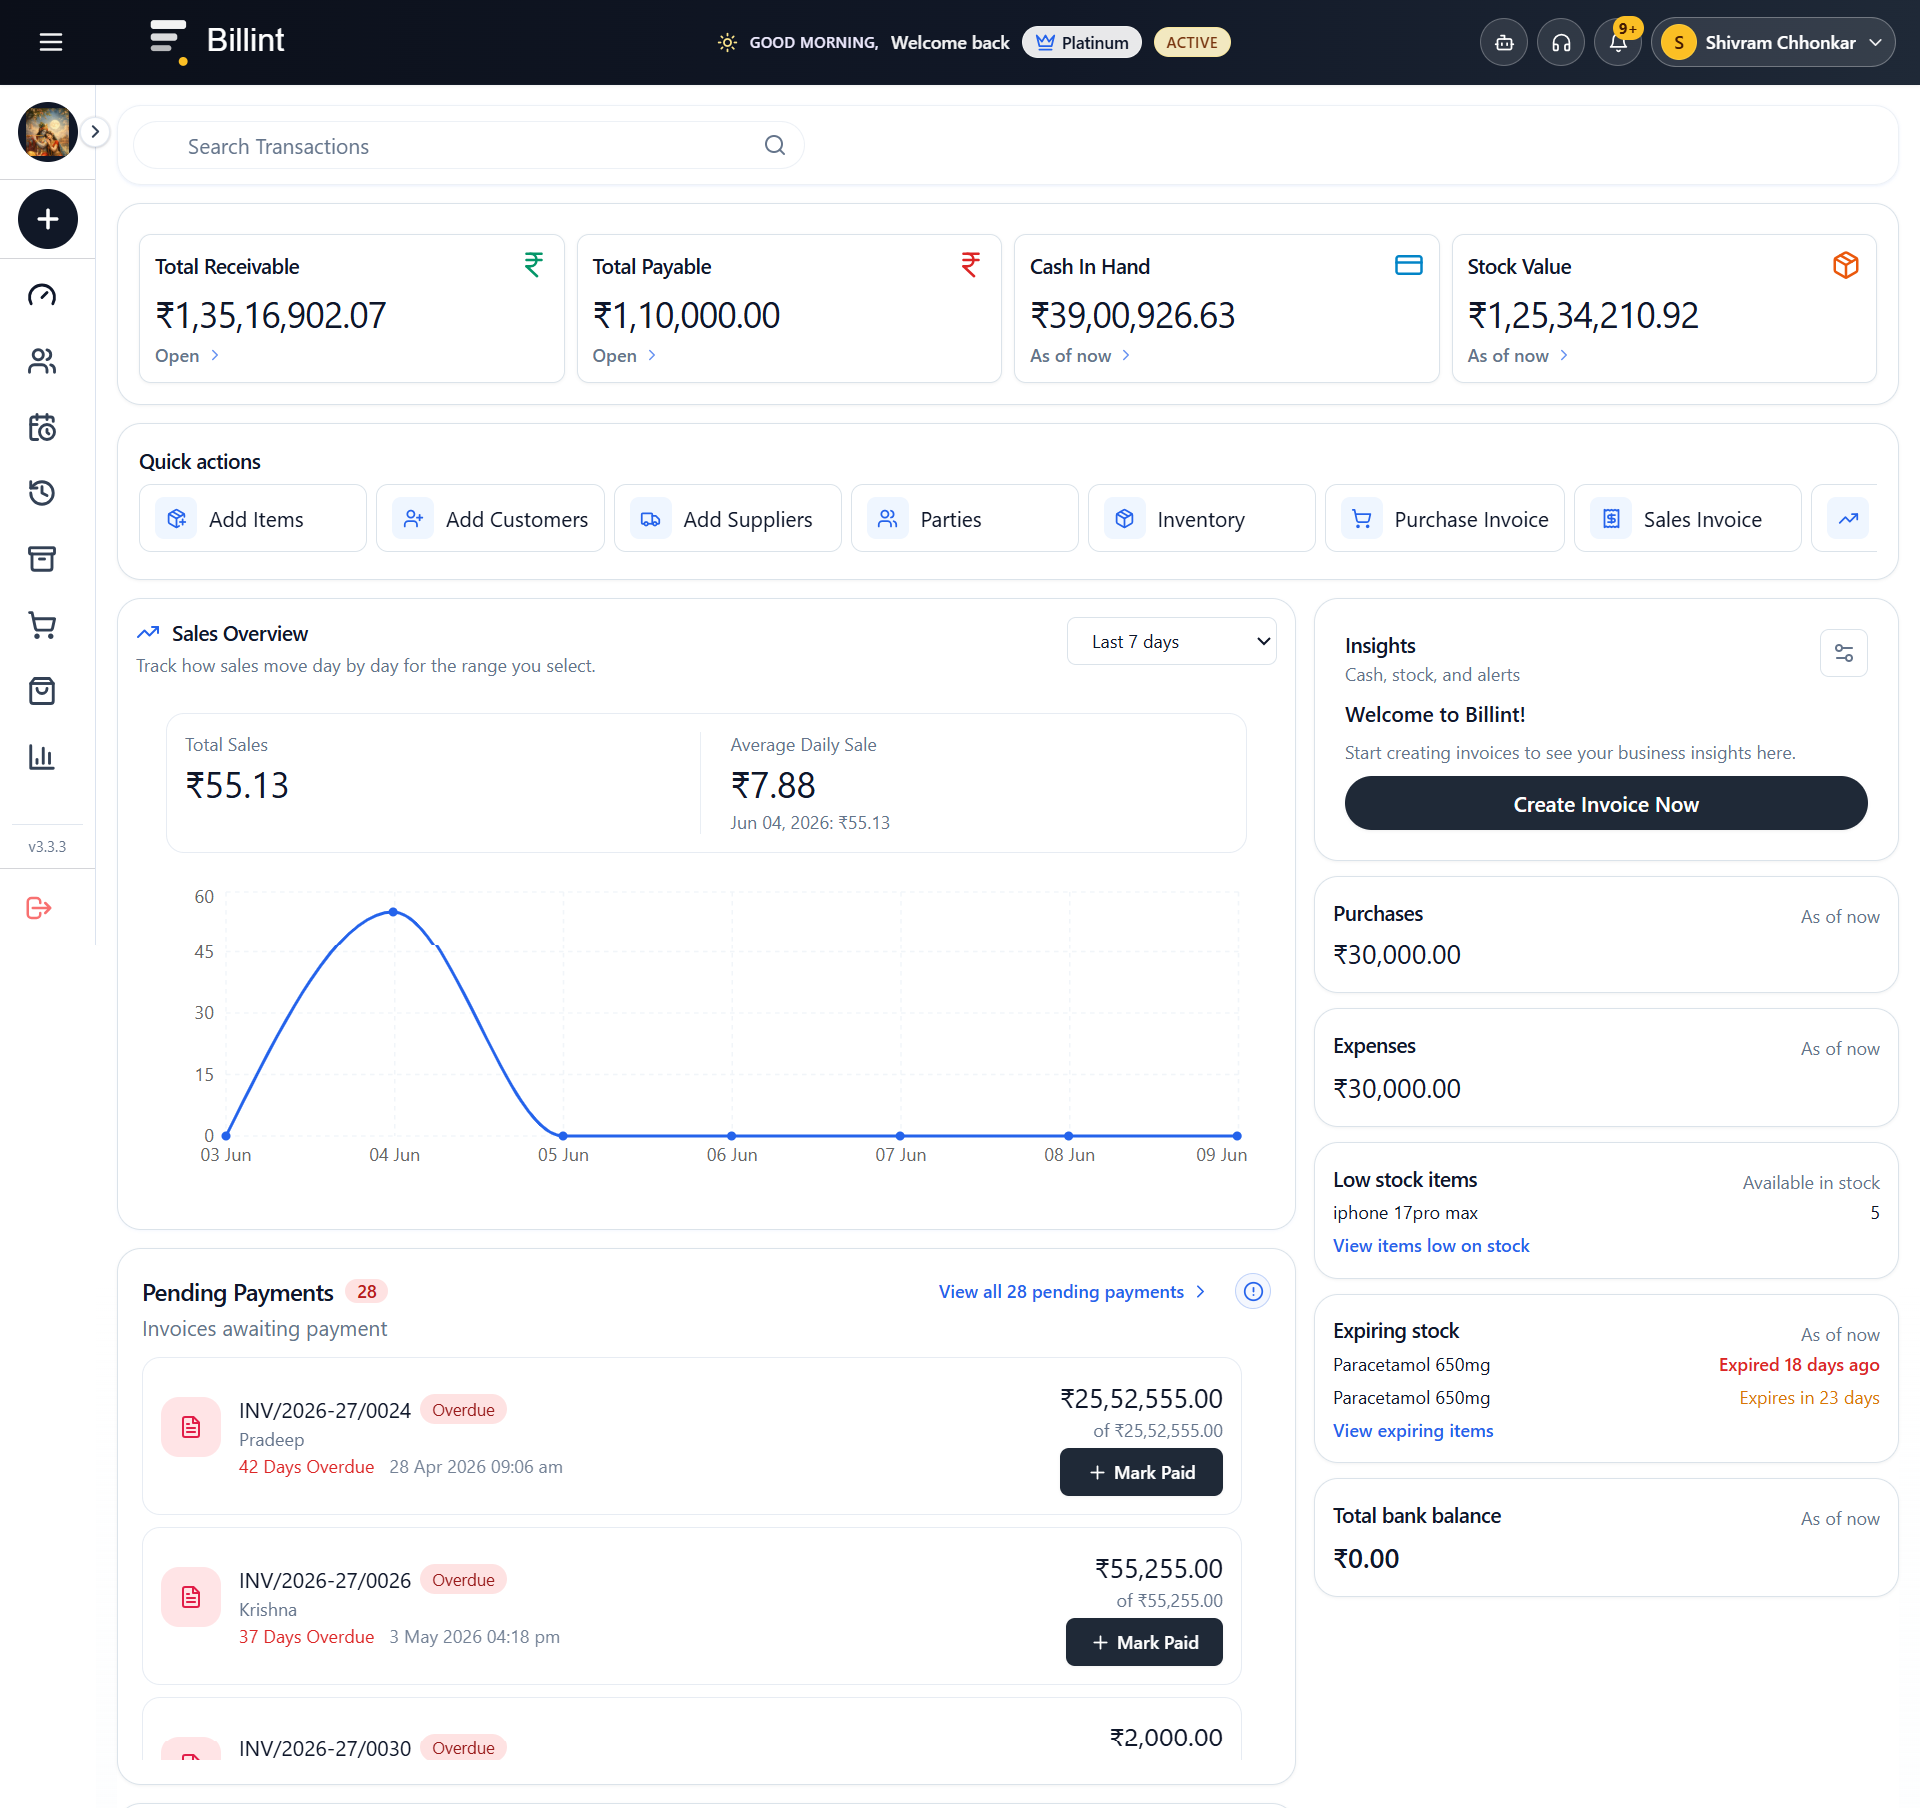Open the calendar clock icon in the sidebar
Image resolution: width=1920 pixels, height=1808 pixels.
(42, 427)
